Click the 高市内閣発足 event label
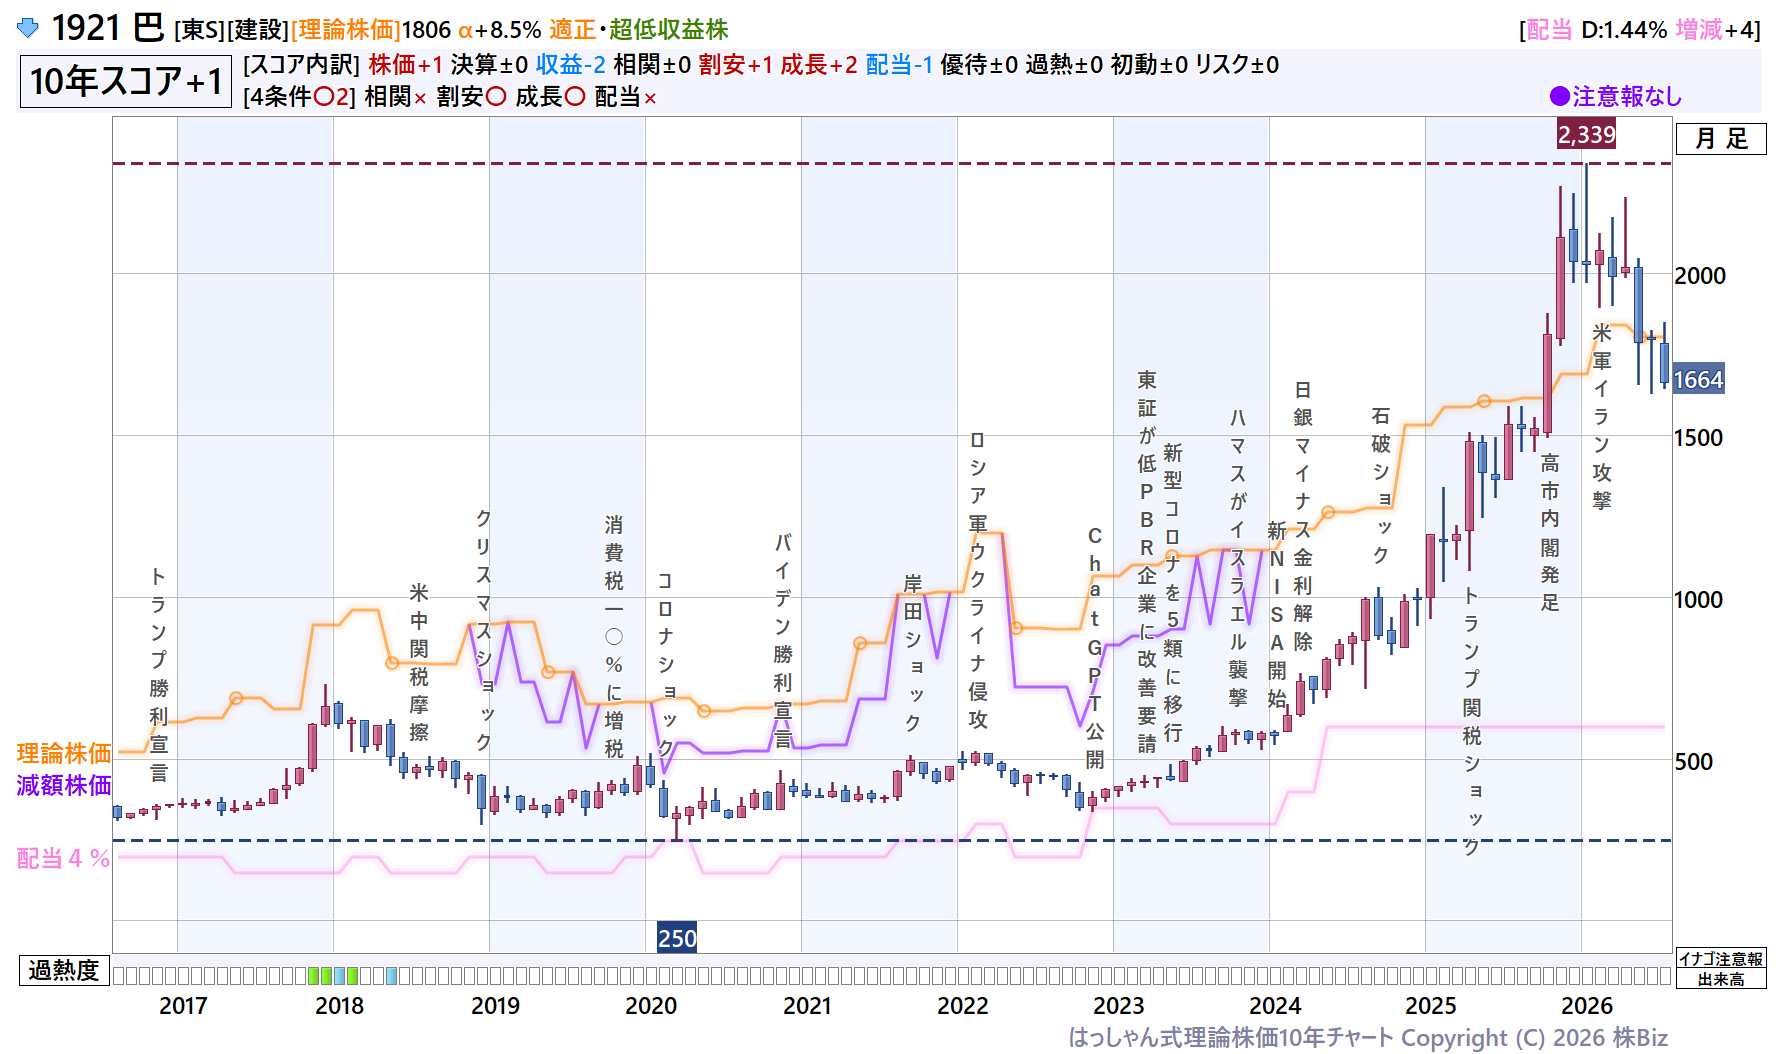 click(1550, 532)
